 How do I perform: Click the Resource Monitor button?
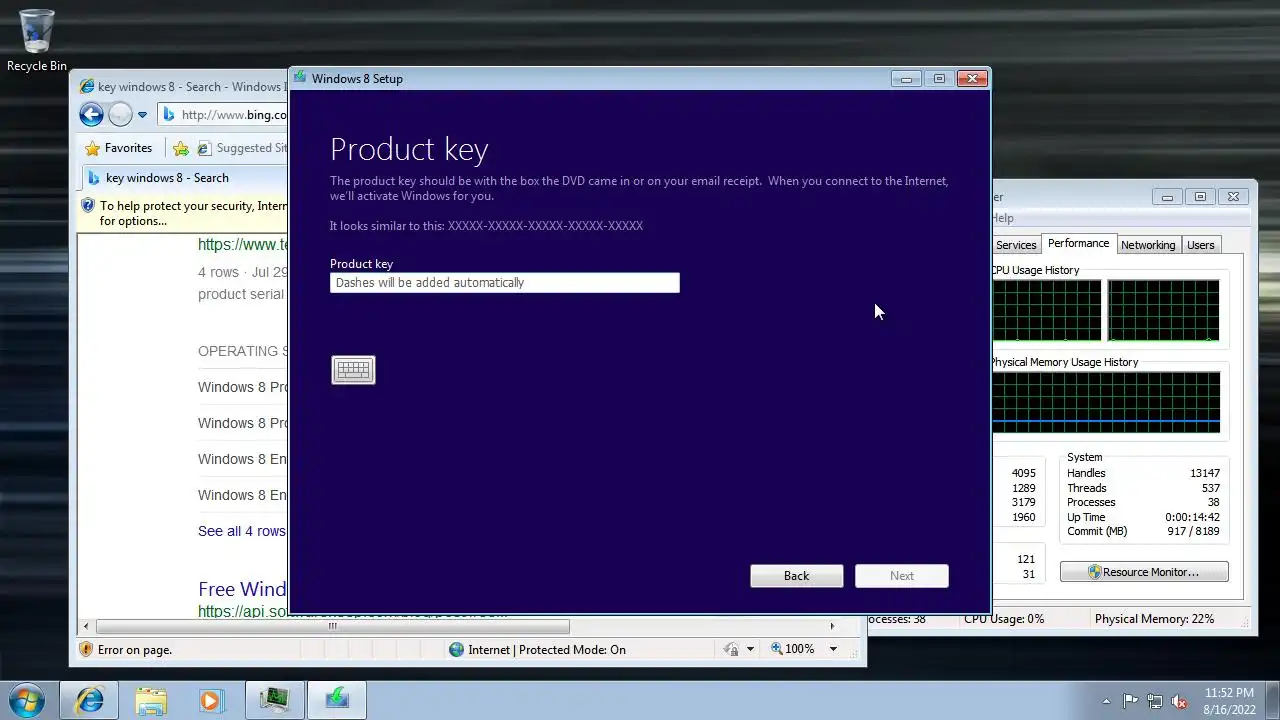pos(1144,572)
